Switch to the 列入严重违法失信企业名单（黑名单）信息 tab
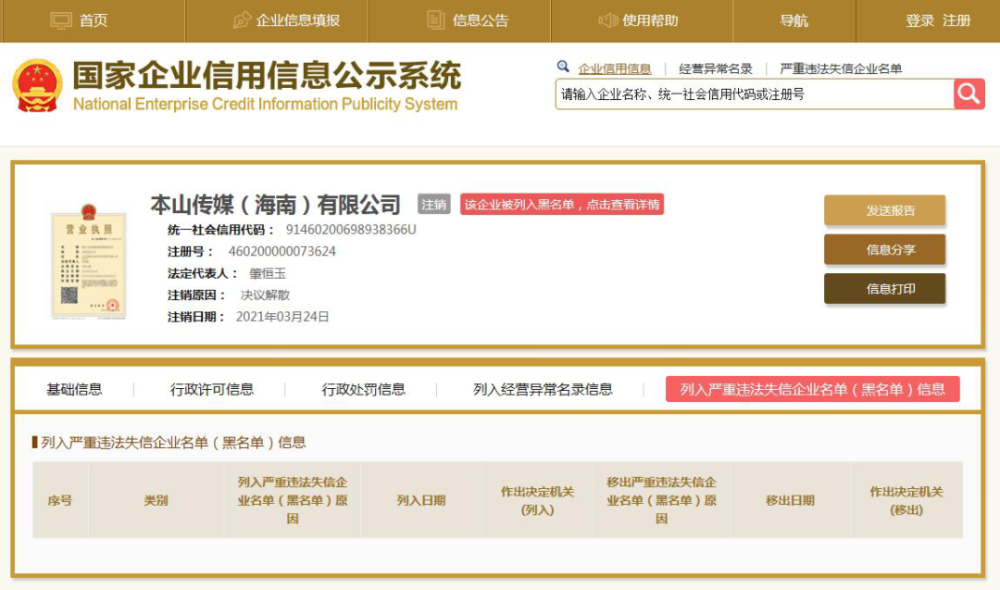Viewport: 1000px width, 590px height. [812, 389]
